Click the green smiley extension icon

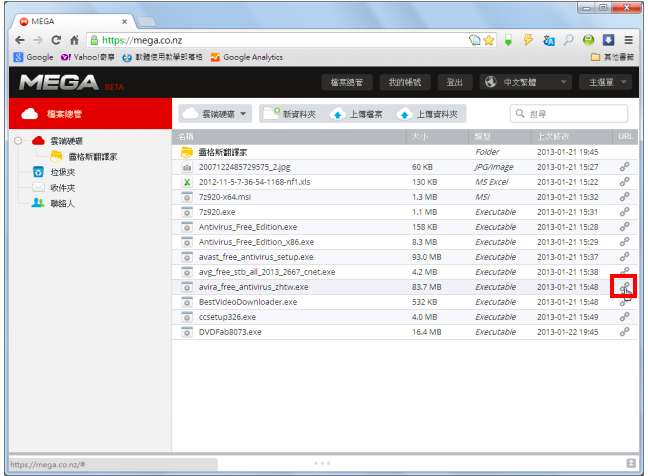click(x=588, y=40)
